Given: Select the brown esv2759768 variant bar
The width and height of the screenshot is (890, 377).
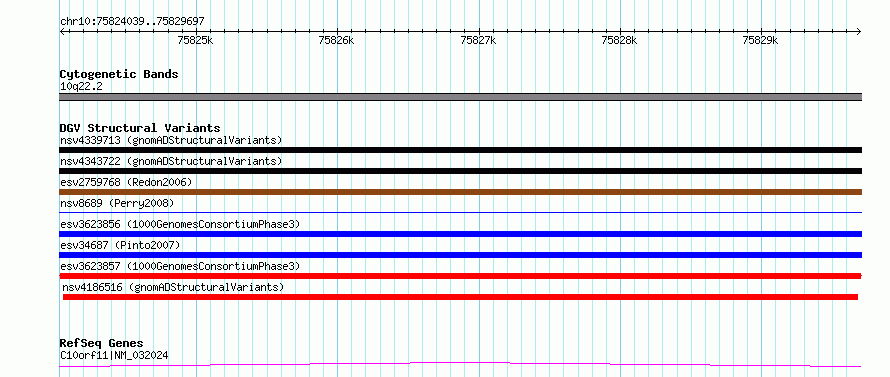Looking at the screenshot, I should [x=460, y=192].
